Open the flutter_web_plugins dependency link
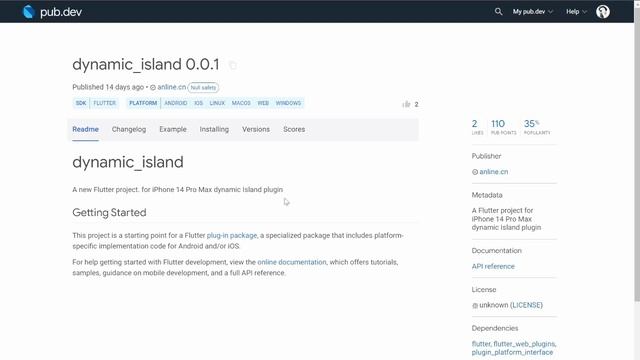 pos(524,344)
